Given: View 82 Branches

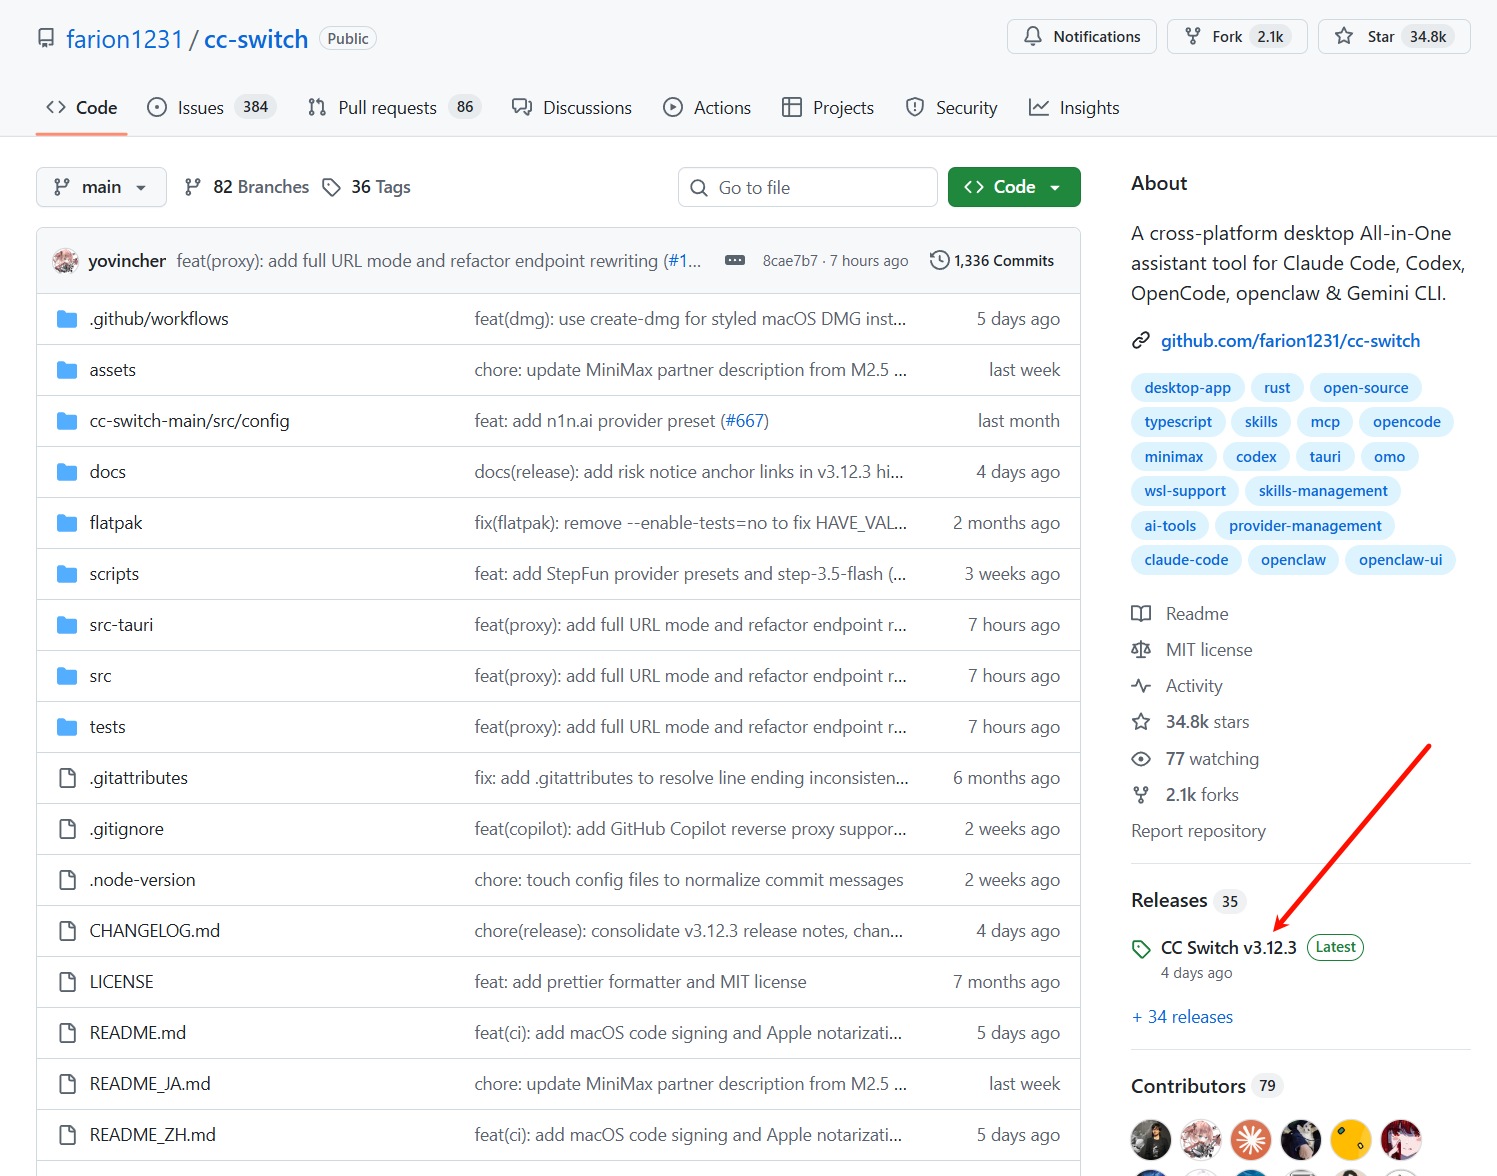Looking at the screenshot, I should 247,187.
